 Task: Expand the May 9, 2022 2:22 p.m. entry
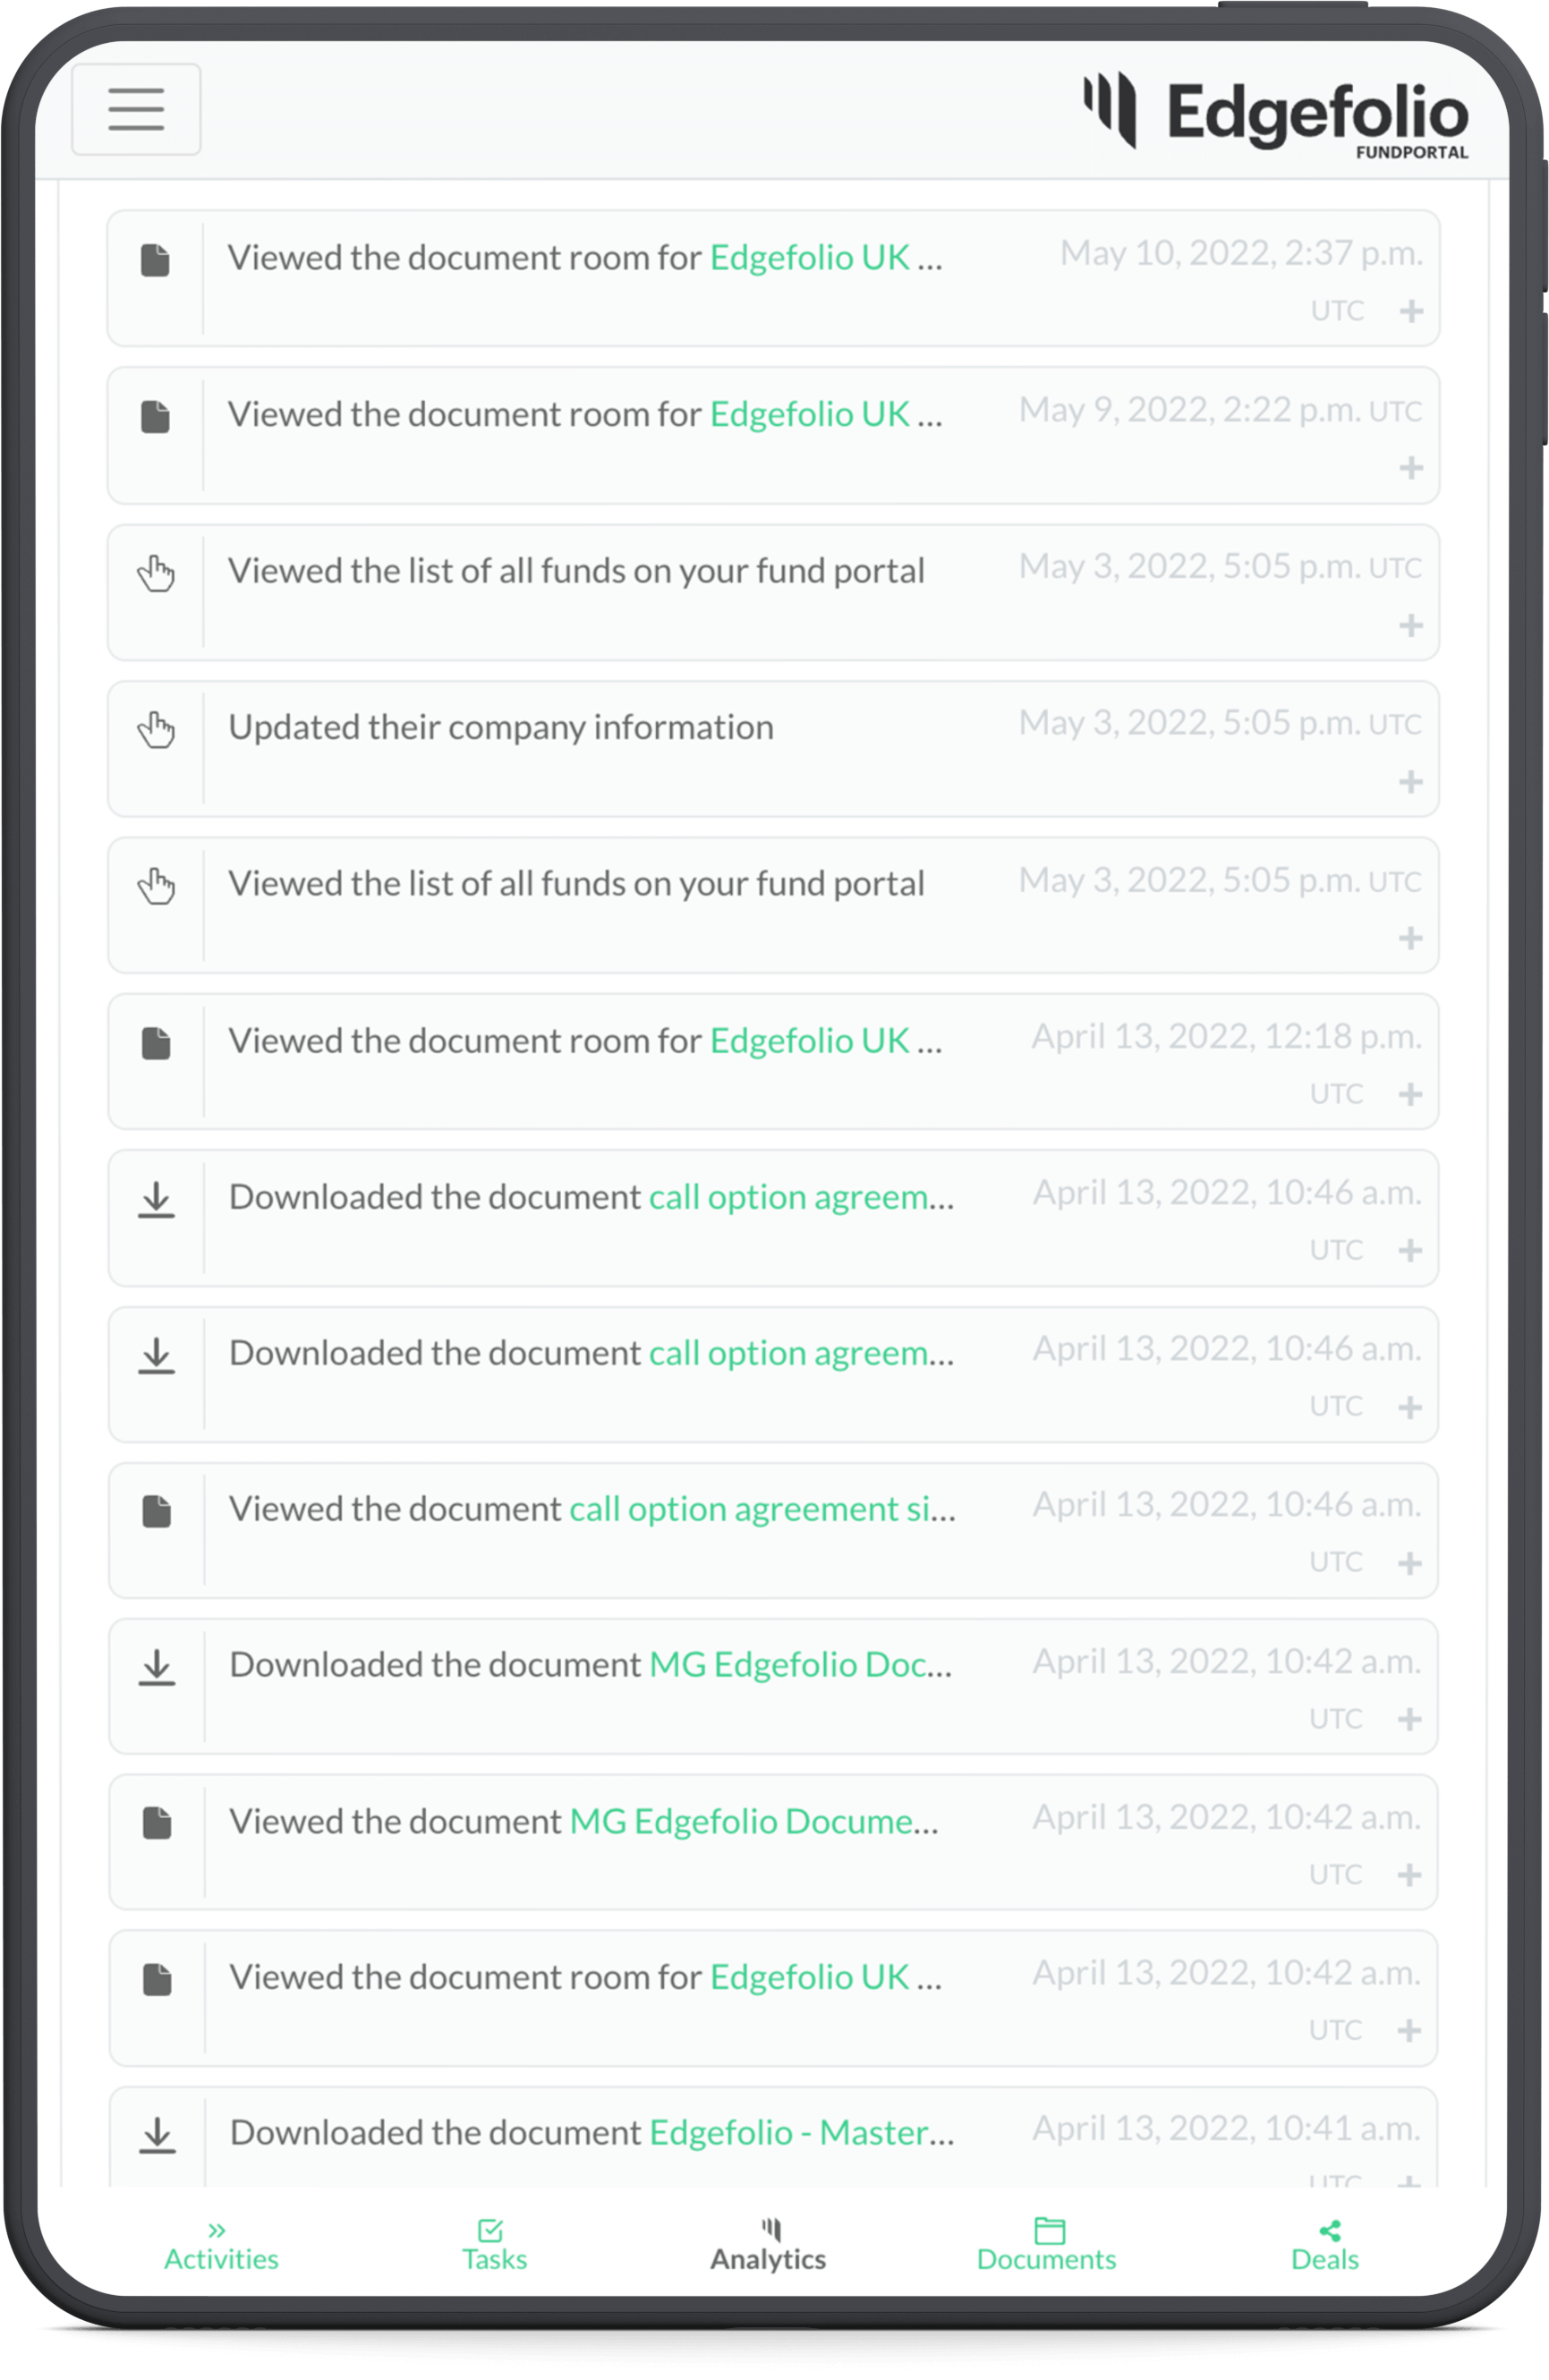(x=1411, y=467)
